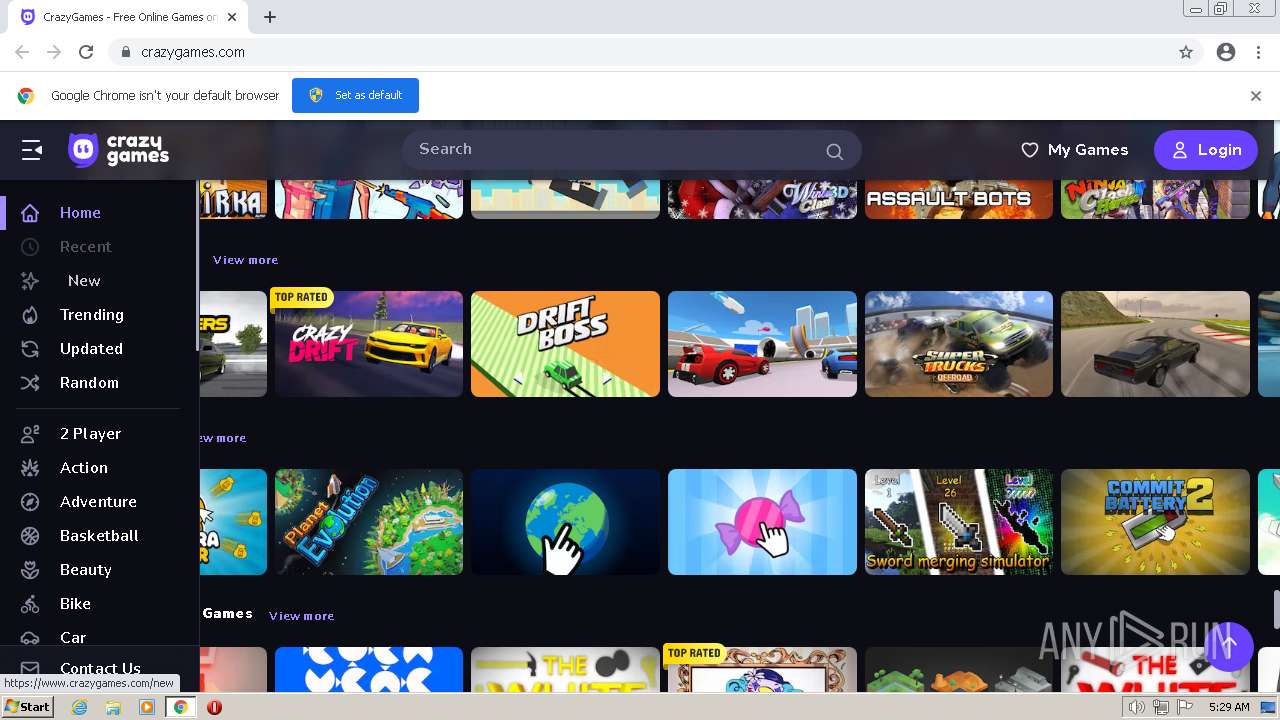
Task: Open the Assault Bots game thumbnail
Action: point(959,199)
